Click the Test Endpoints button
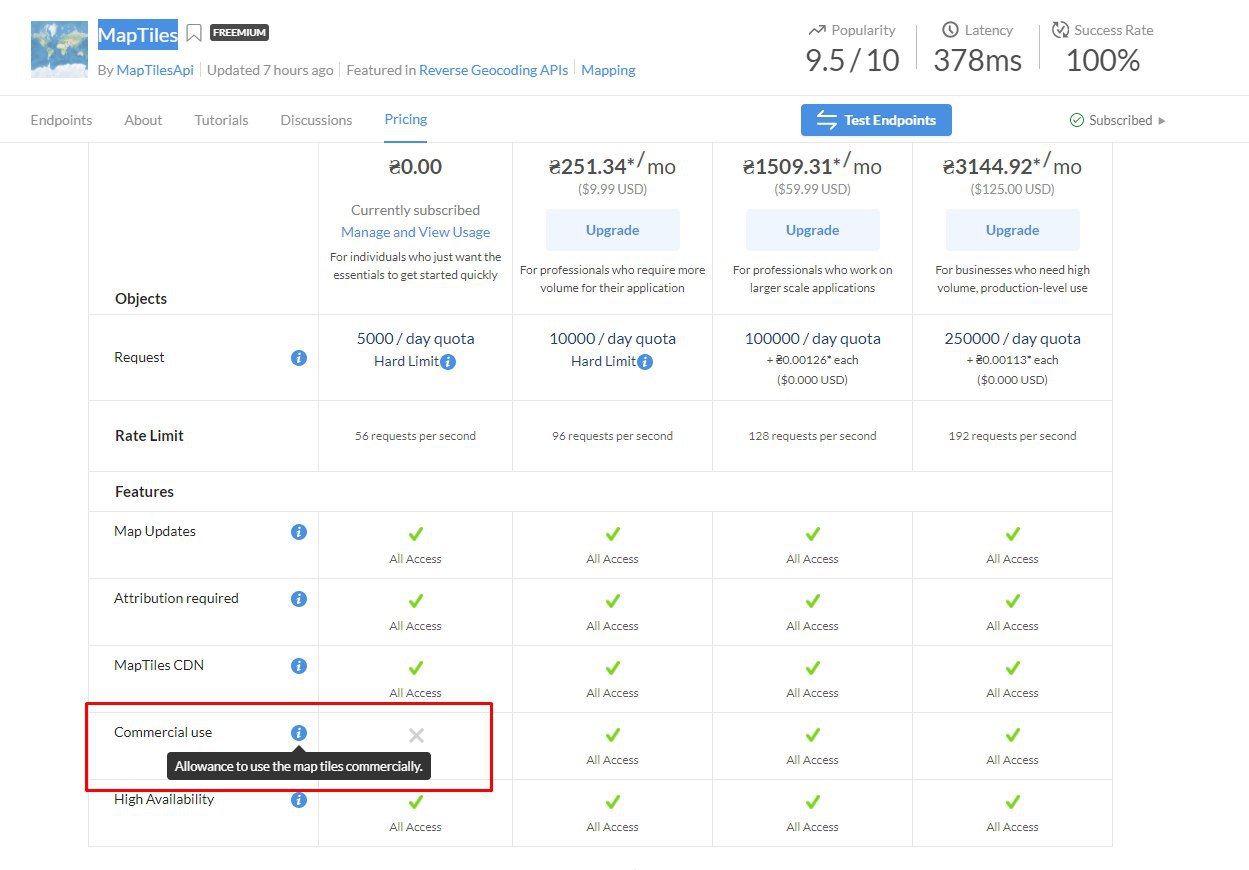 (x=876, y=120)
